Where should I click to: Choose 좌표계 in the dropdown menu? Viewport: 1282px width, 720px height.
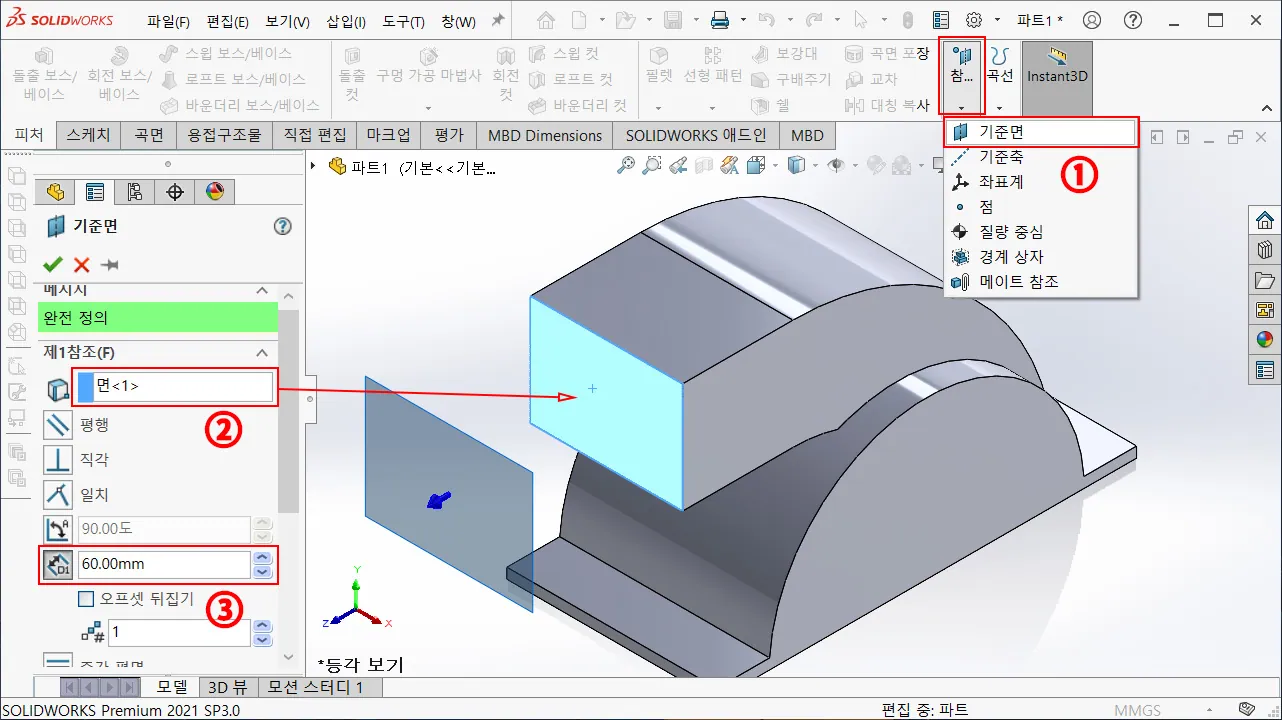pyautogui.click(x=1041, y=182)
